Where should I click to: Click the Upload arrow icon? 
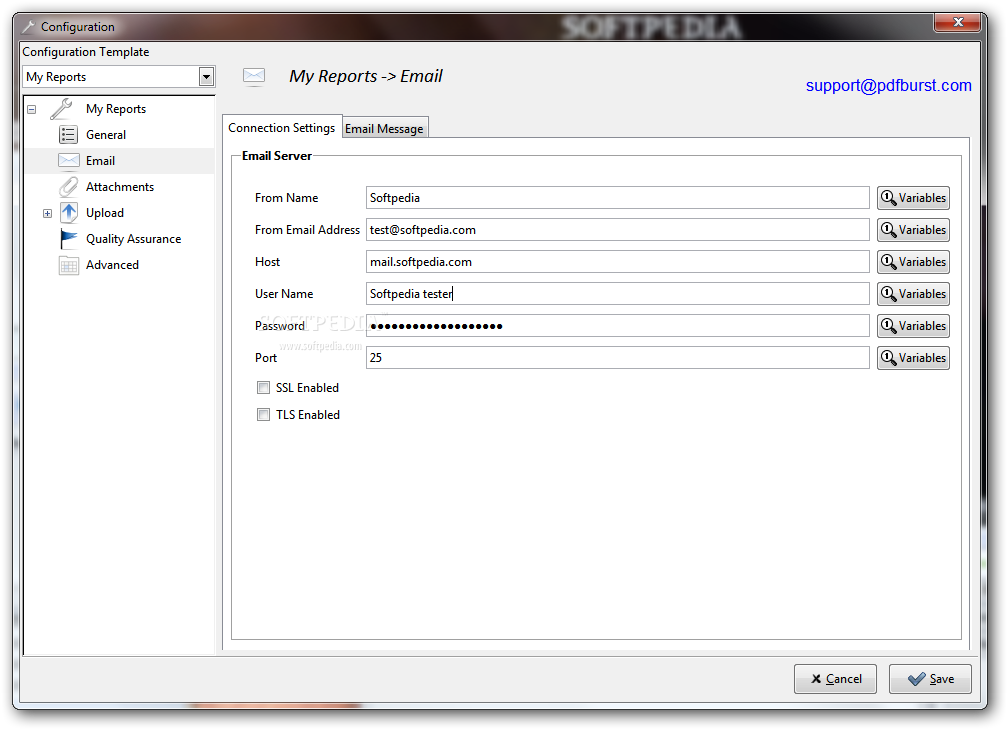coord(69,213)
